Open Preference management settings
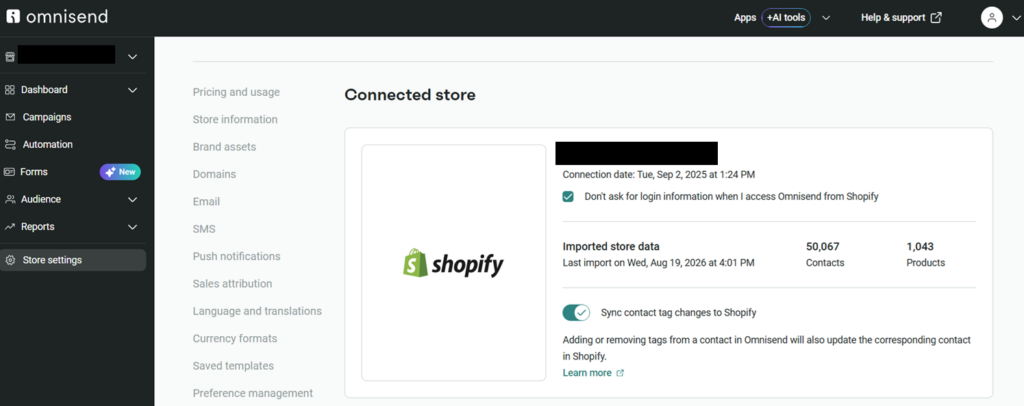1024x406 pixels. 253,394
